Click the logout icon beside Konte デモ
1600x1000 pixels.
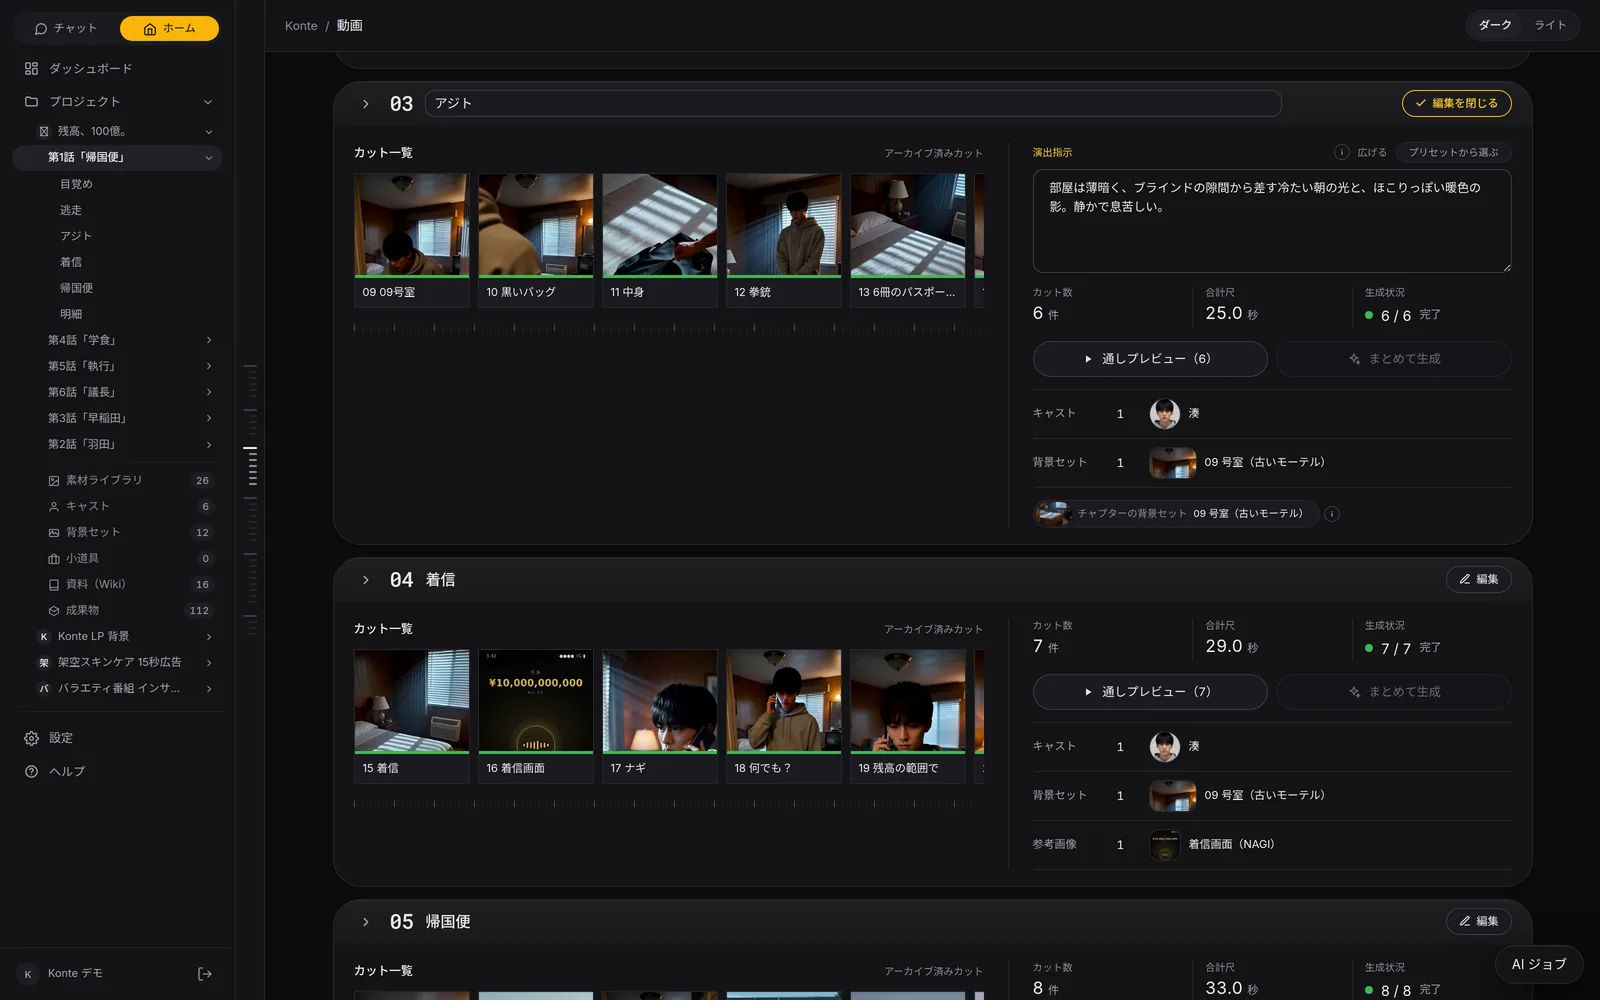tap(205, 974)
